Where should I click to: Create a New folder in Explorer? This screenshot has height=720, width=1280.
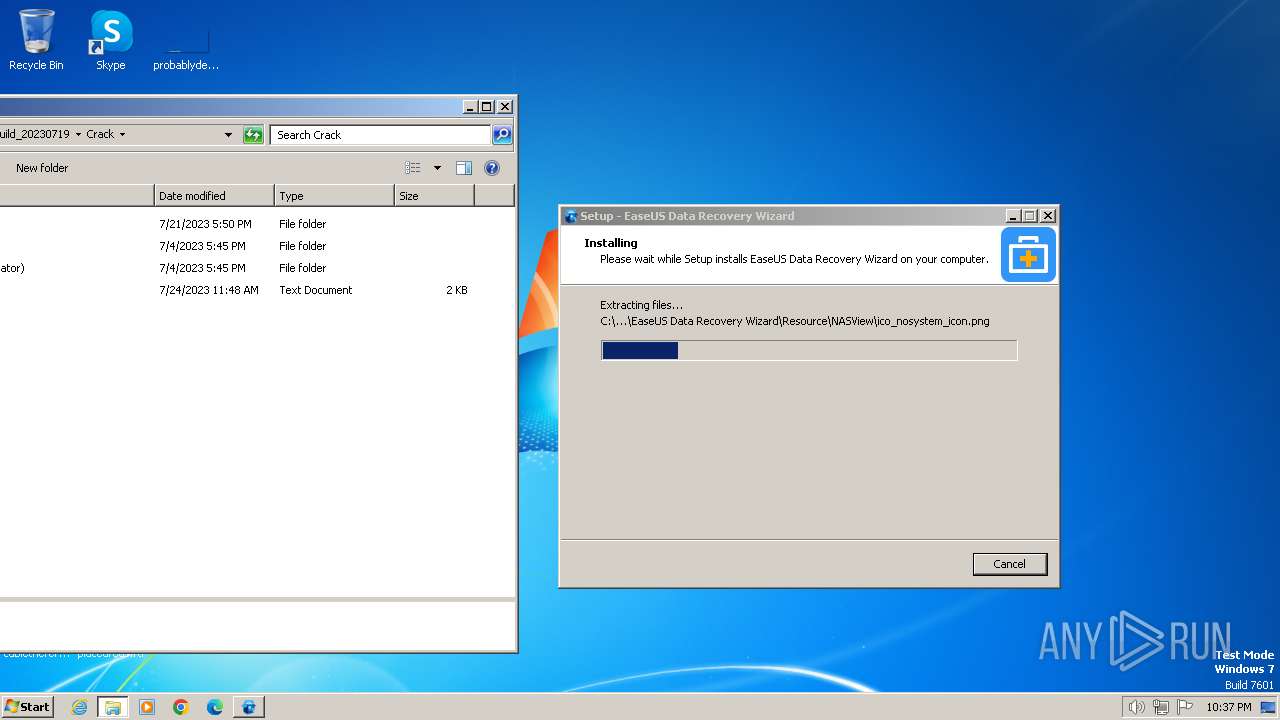42,168
